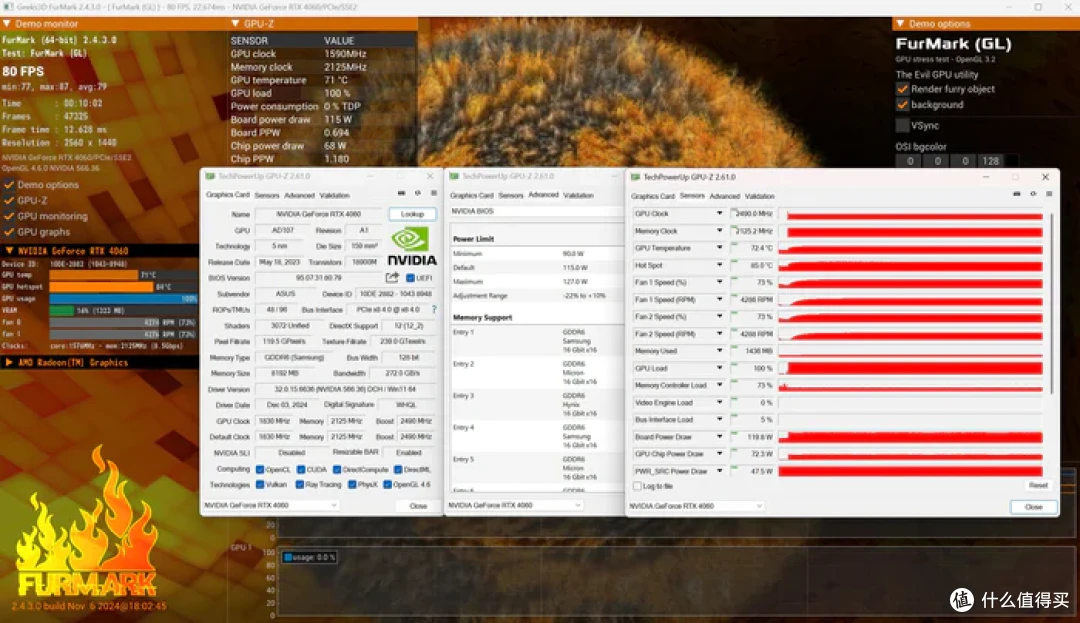Click the OSI bgcolor value 128 field
This screenshot has height=623, width=1080.
click(990, 160)
